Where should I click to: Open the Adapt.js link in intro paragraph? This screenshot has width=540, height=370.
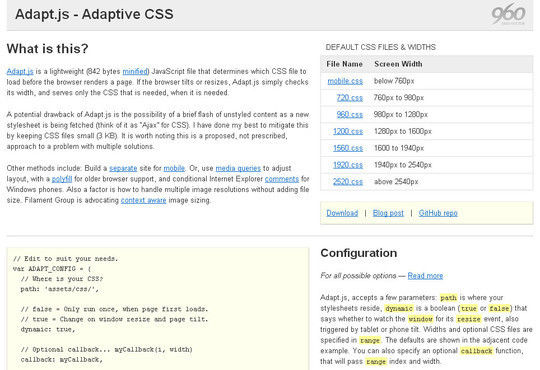pos(20,71)
